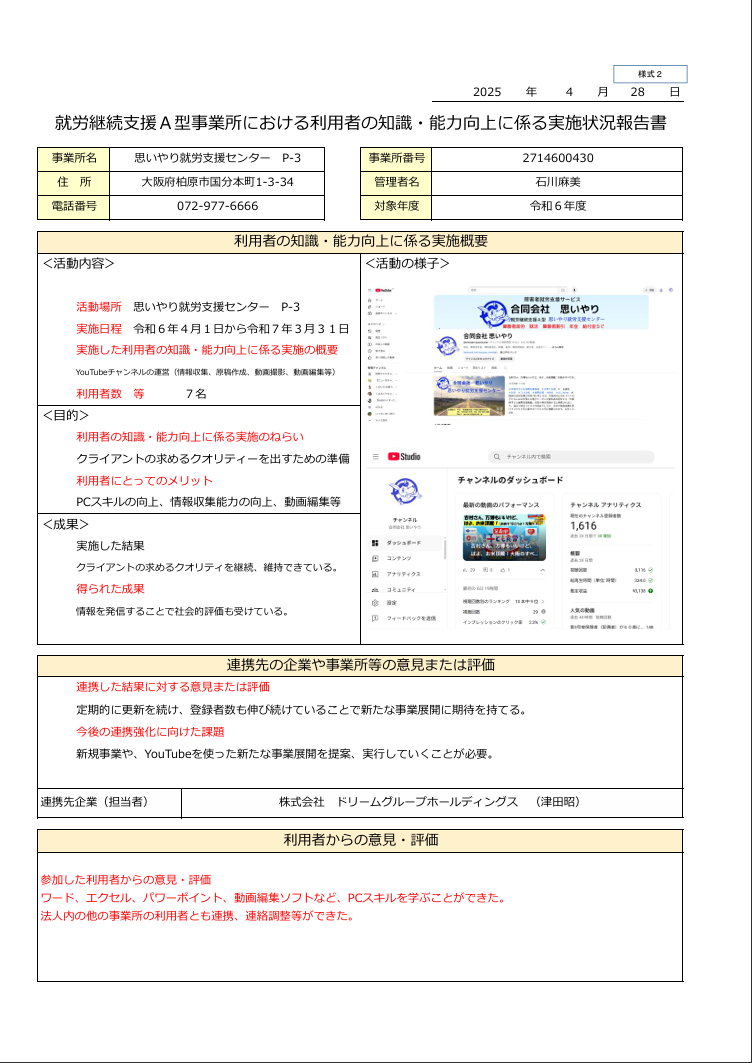This screenshot has height=1063, width=752.
Task: Click the ７名 user count
Action: 196,393
